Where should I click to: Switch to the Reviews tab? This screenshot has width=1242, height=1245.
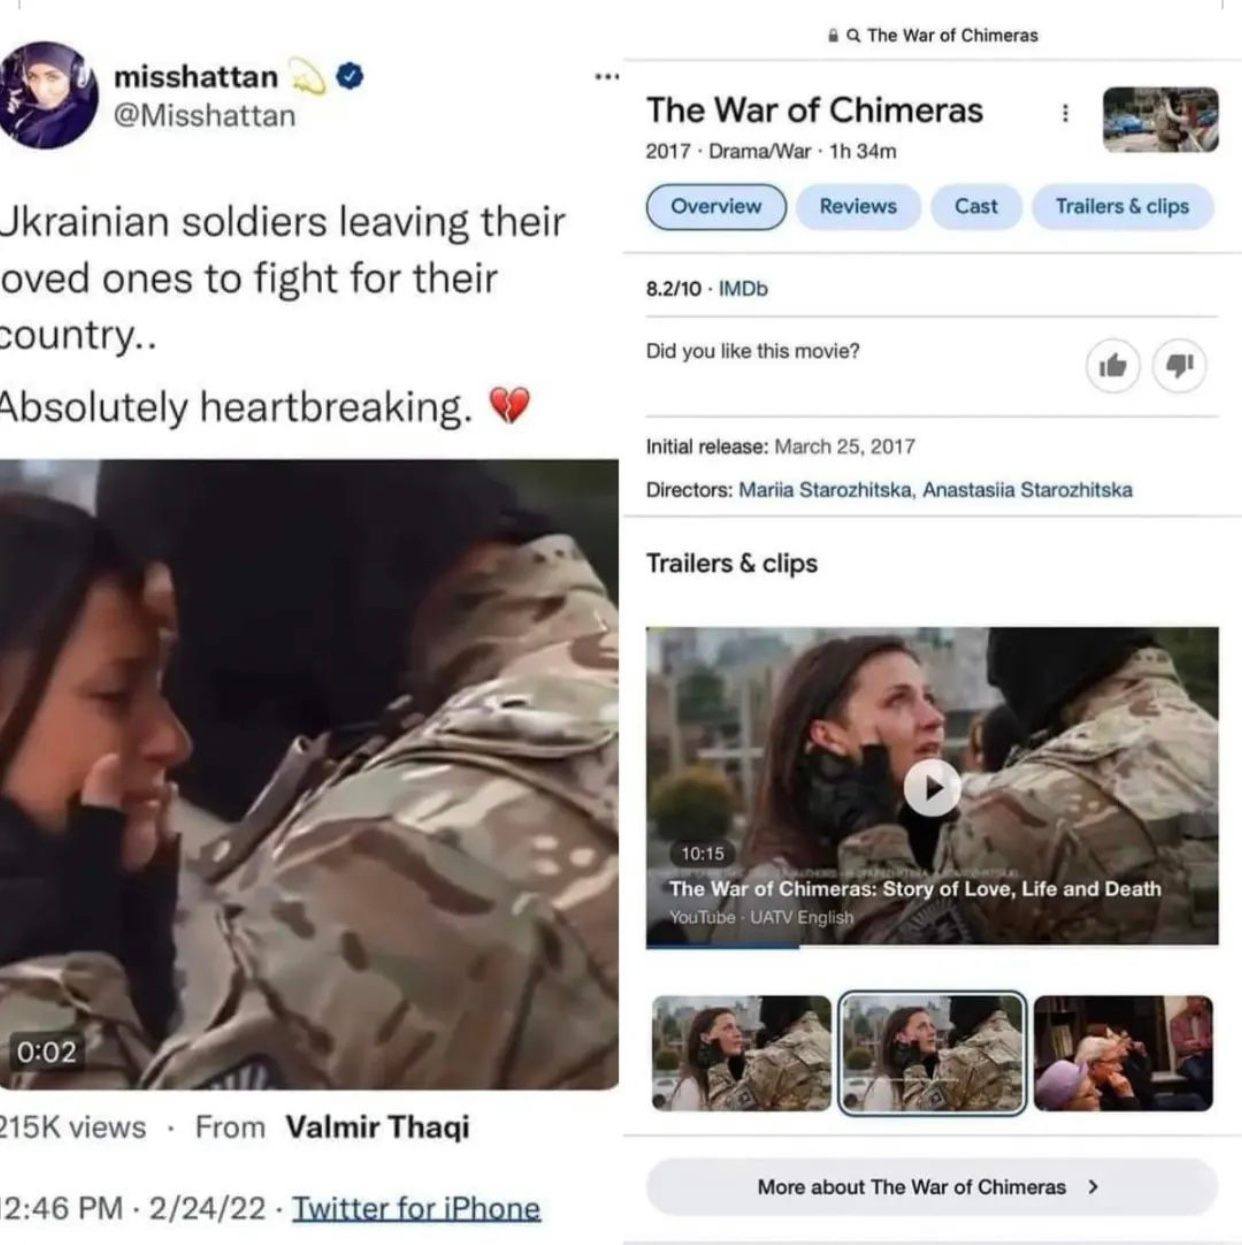point(858,206)
